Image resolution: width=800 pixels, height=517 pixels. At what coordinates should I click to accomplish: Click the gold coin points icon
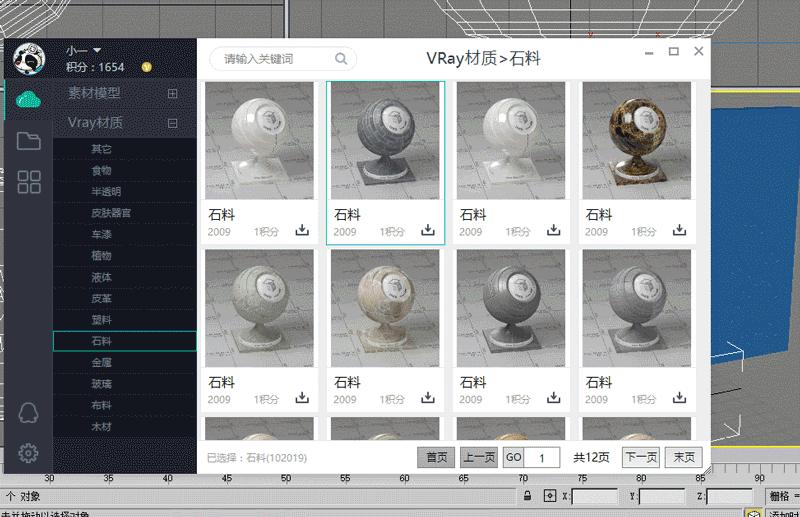click(x=147, y=67)
